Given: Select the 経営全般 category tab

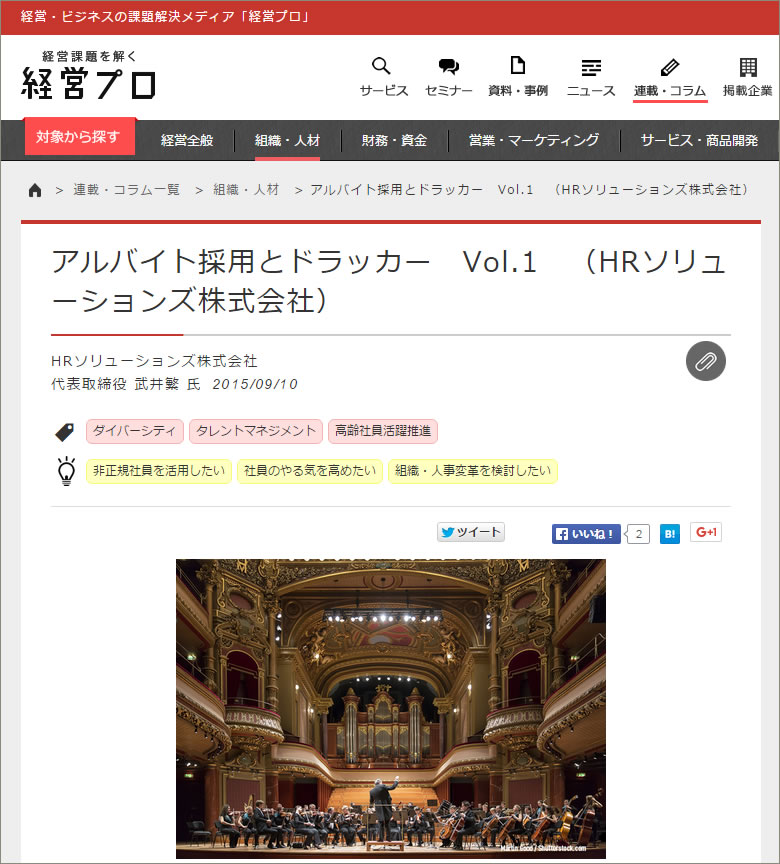Looking at the screenshot, I should 187,141.
